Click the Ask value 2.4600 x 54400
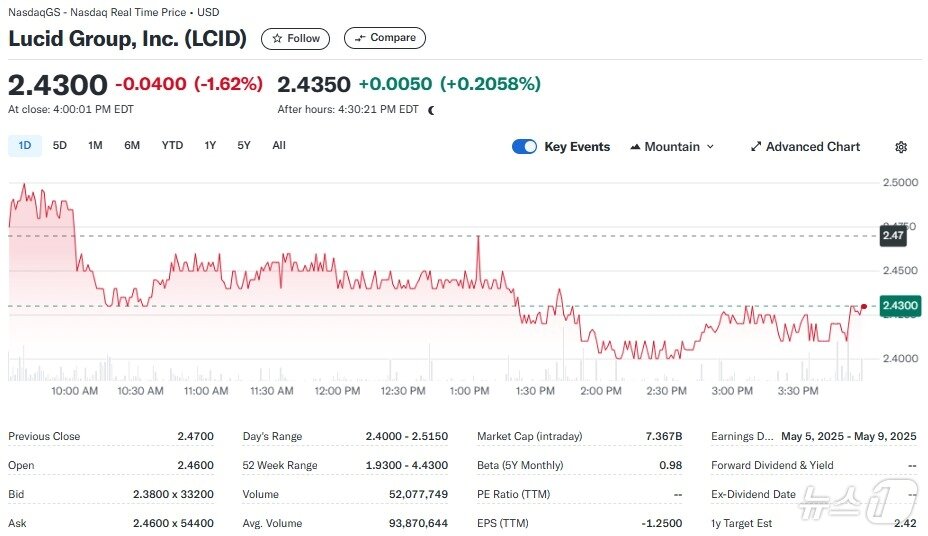 pyautogui.click(x=173, y=523)
